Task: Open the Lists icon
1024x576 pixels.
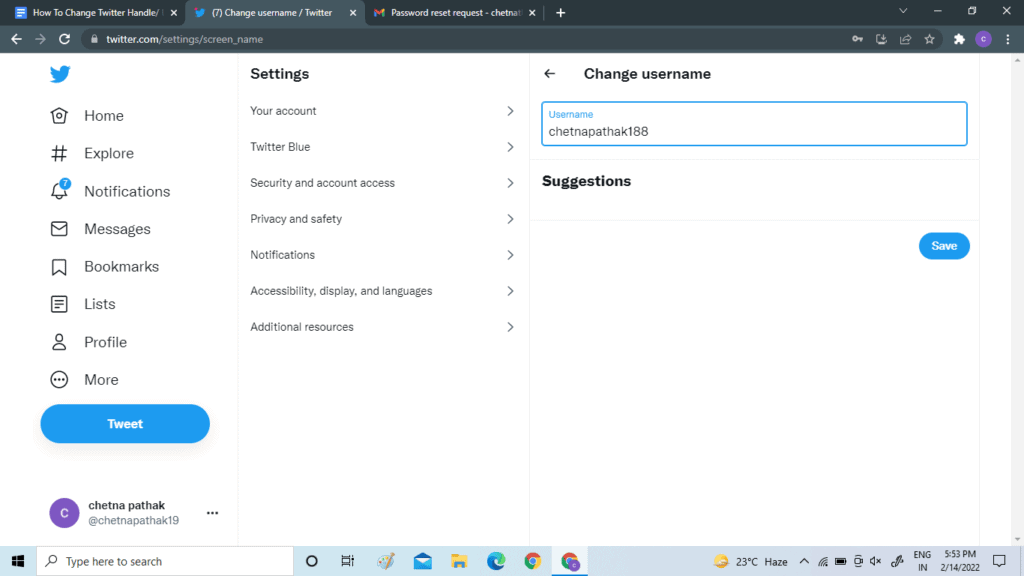Action: (x=59, y=304)
